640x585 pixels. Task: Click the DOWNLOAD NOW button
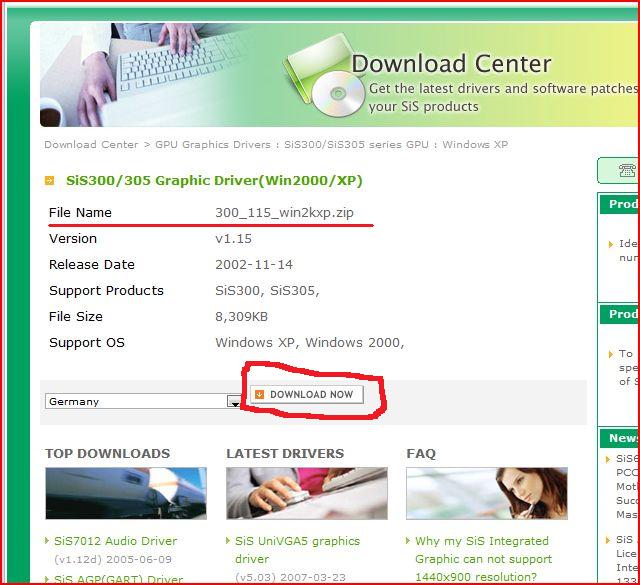pyautogui.click(x=307, y=394)
